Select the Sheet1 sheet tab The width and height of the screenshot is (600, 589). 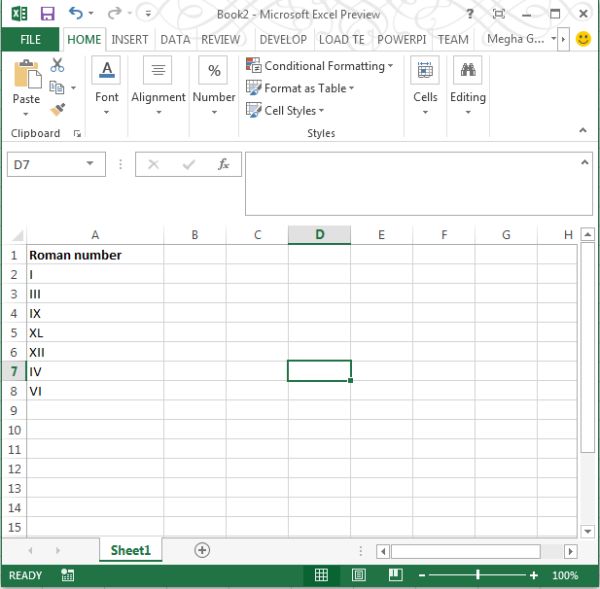pos(130,550)
